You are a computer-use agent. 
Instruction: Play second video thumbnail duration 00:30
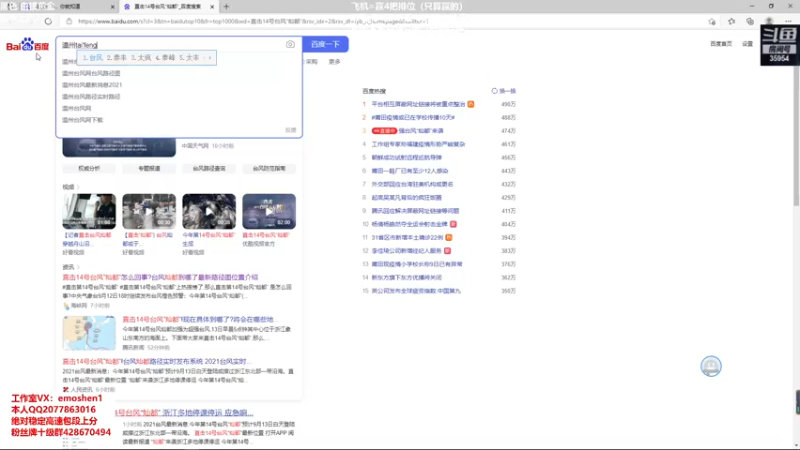149,211
